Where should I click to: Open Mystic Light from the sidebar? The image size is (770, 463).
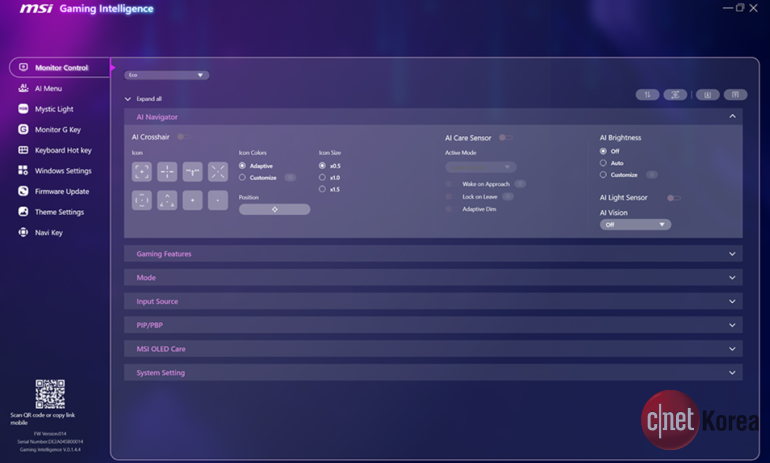[54, 109]
